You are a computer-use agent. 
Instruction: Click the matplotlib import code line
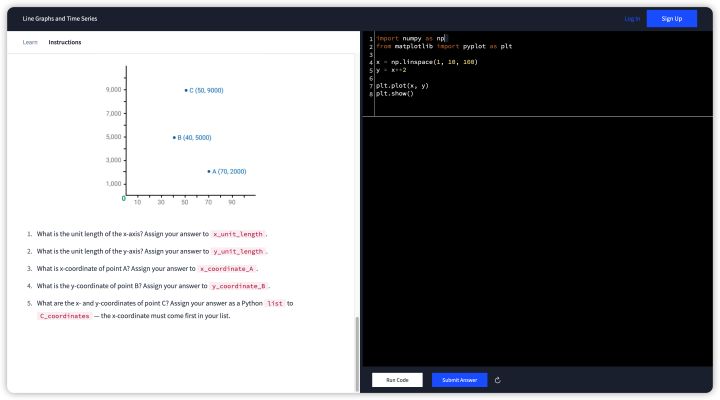[444, 46]
